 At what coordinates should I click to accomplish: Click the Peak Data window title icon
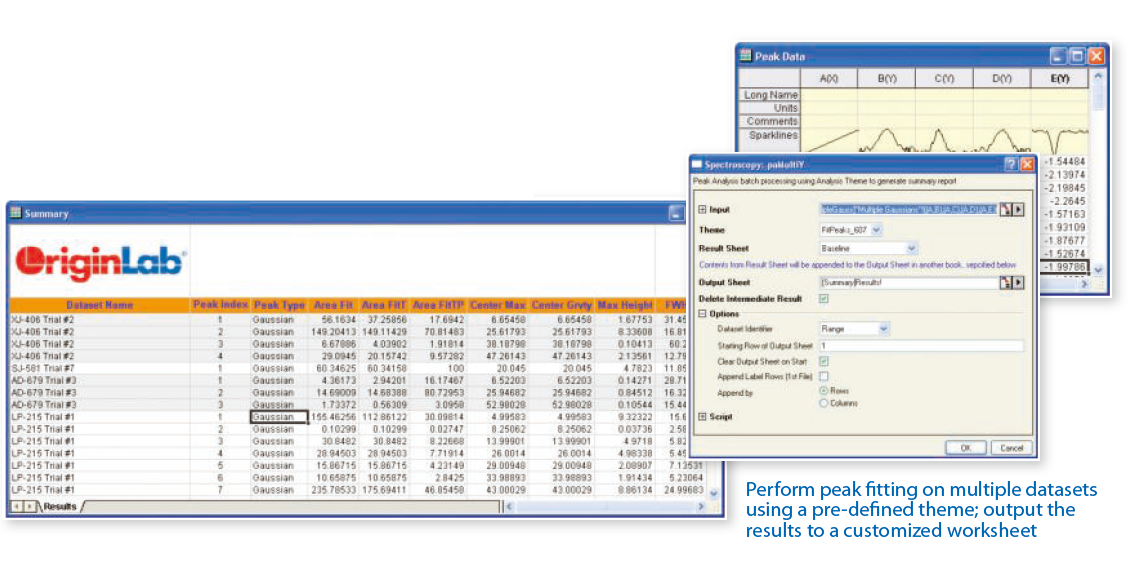(744, 56)
